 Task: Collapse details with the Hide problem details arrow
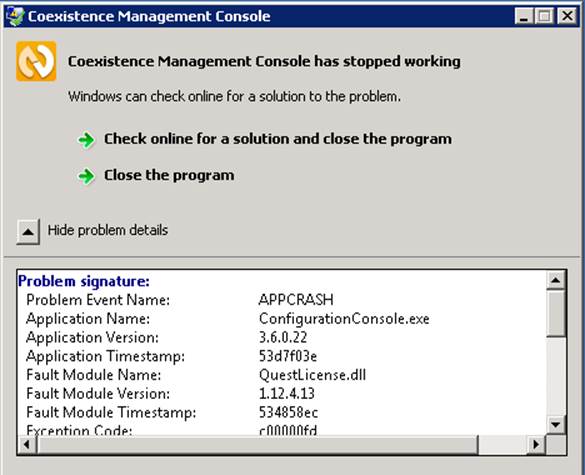(28, 232)
